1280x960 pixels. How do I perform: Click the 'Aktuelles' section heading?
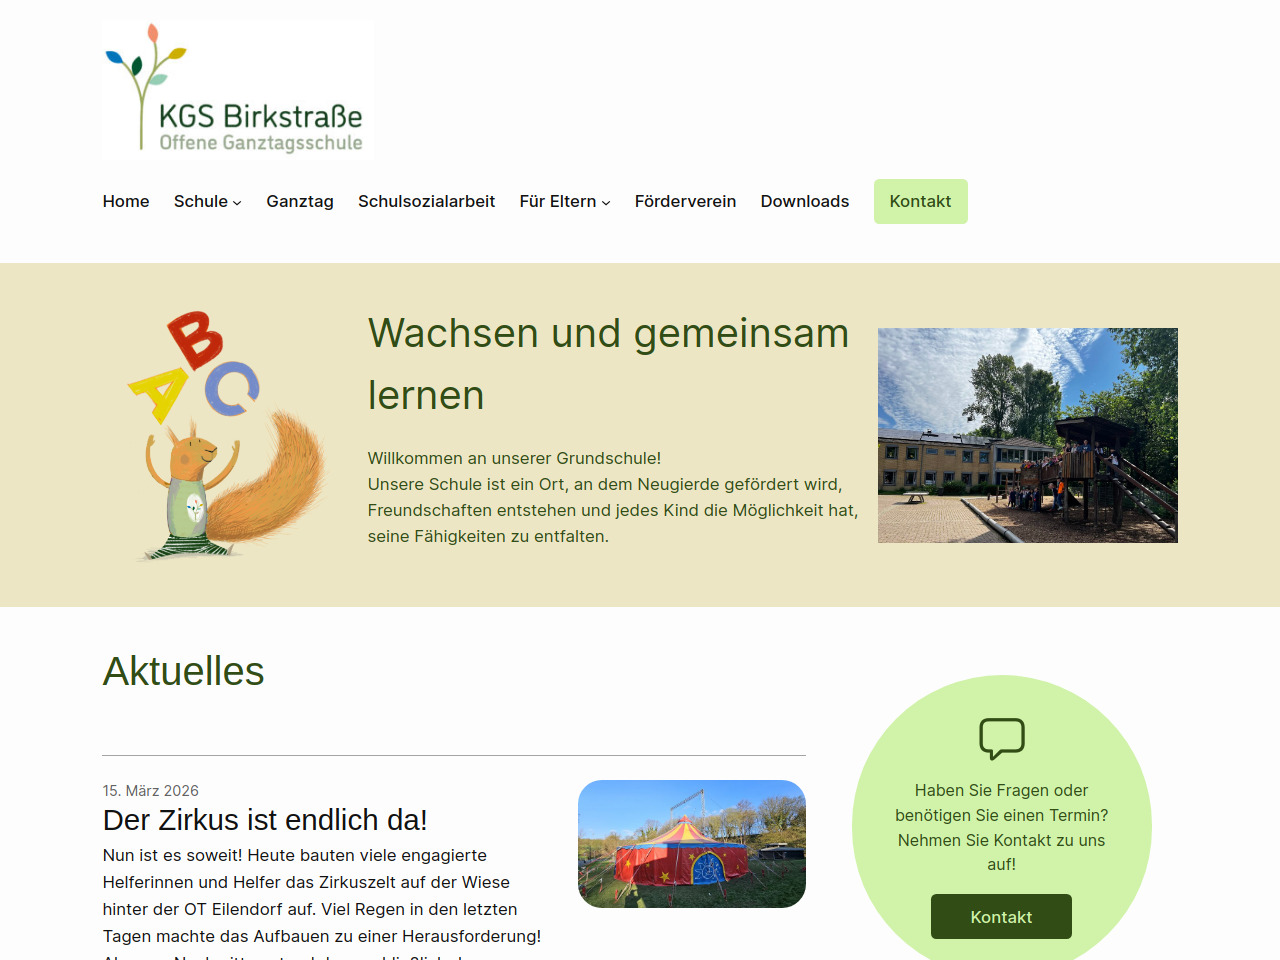(183, 671)
